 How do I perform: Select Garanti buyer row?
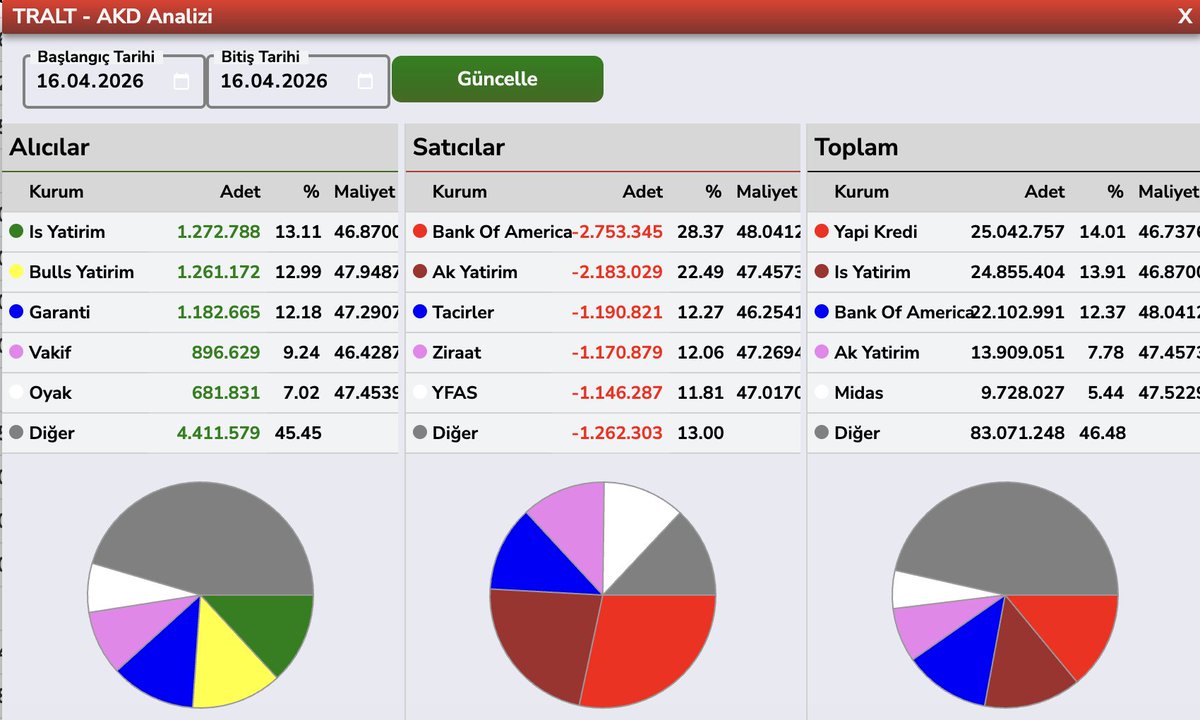(x=200, y=312)
